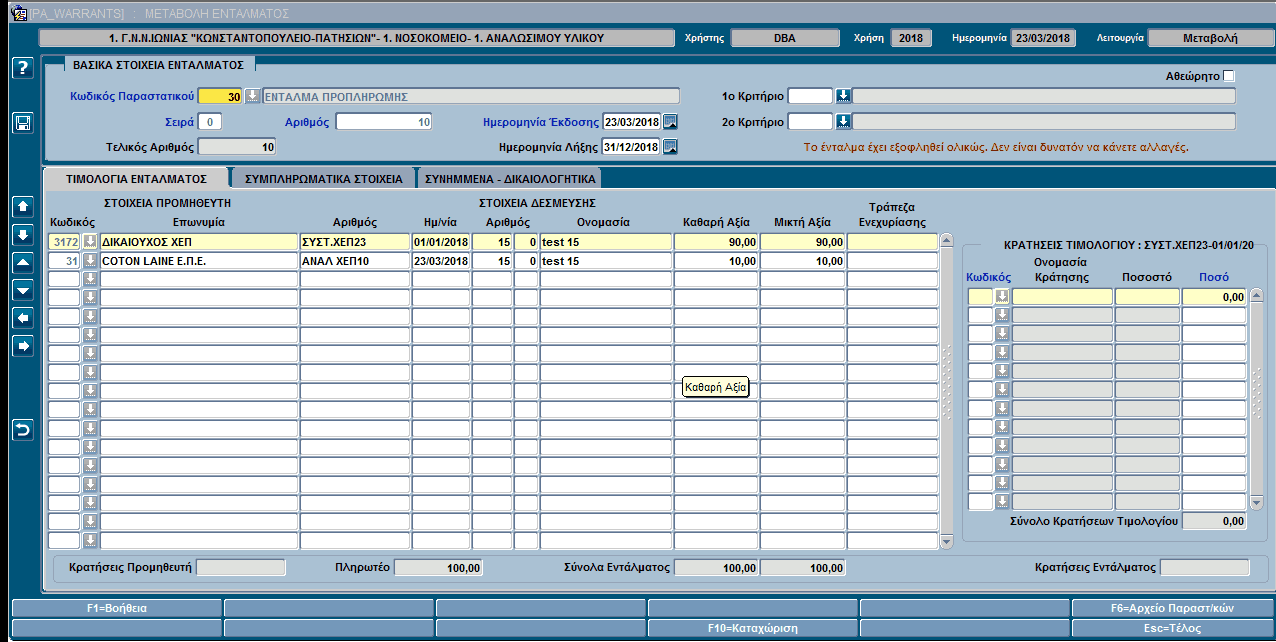Save the record via the floppy disk icon
1276x642 pixels.
(22, 123)
